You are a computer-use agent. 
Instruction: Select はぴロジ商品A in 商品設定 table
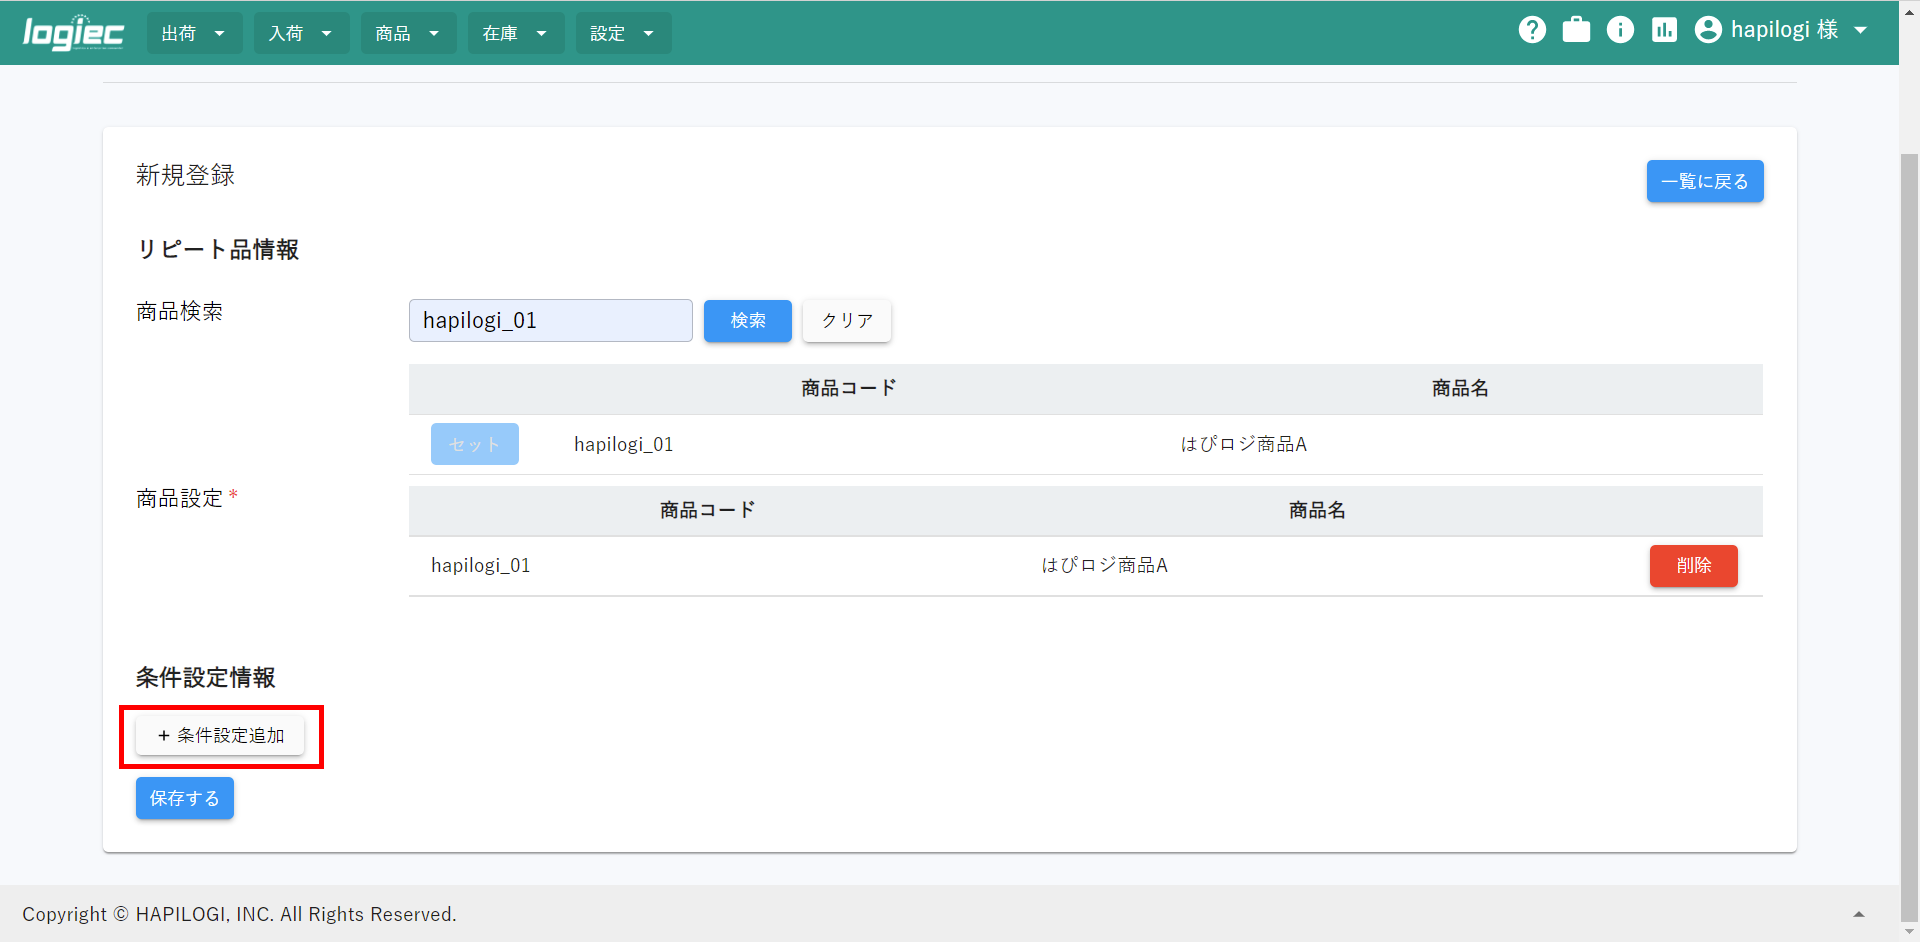[x=1104, y=565]
